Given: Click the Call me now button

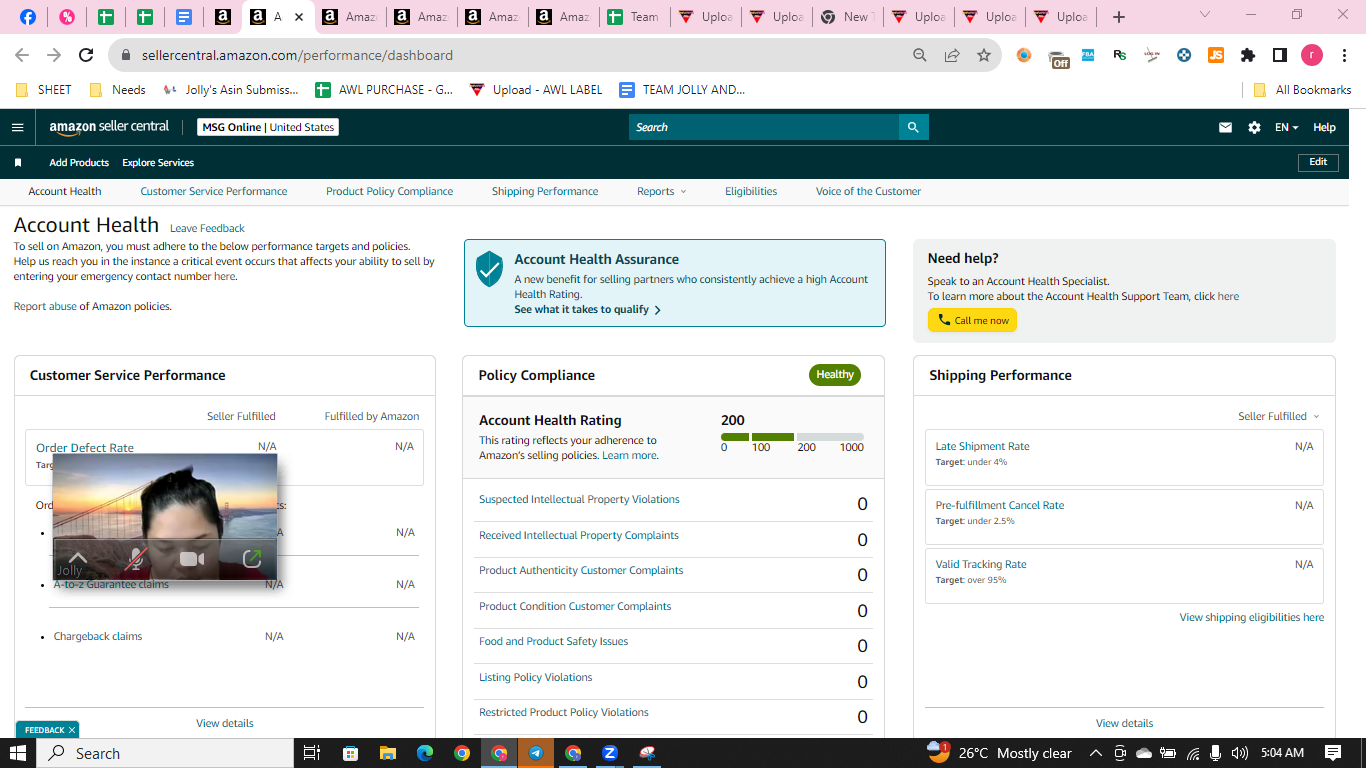Looking at the screenshot, I should (x=972, y=320).
